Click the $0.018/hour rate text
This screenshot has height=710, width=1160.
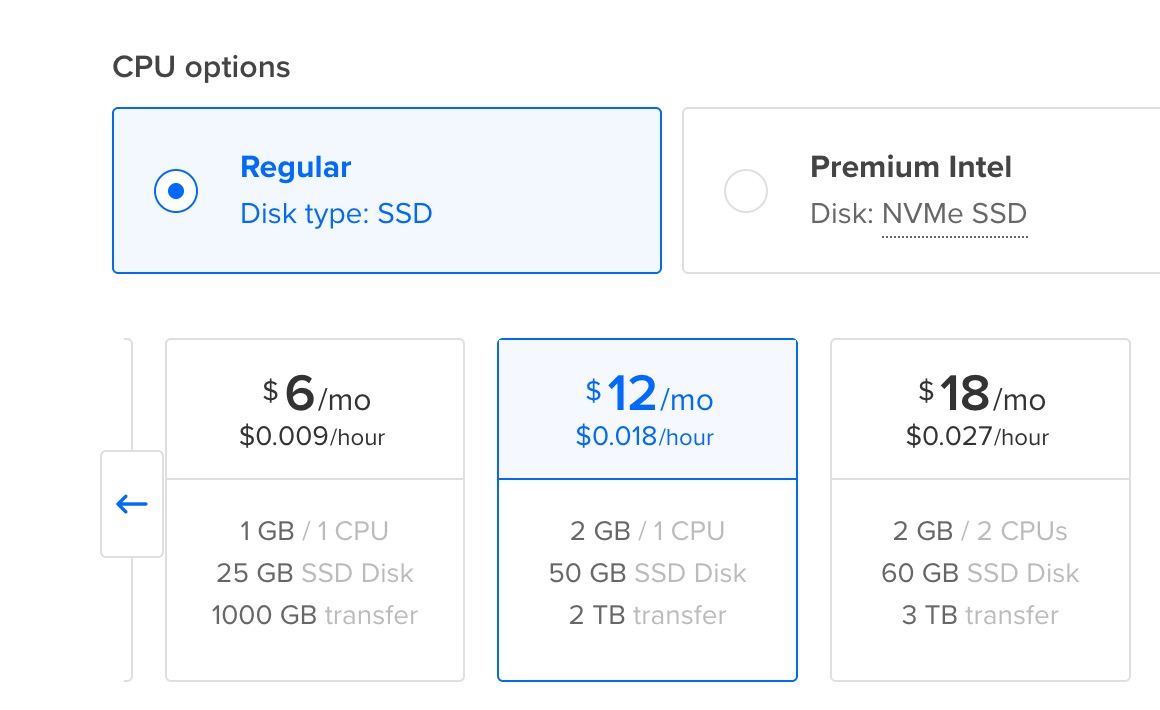tap(645, 437)
